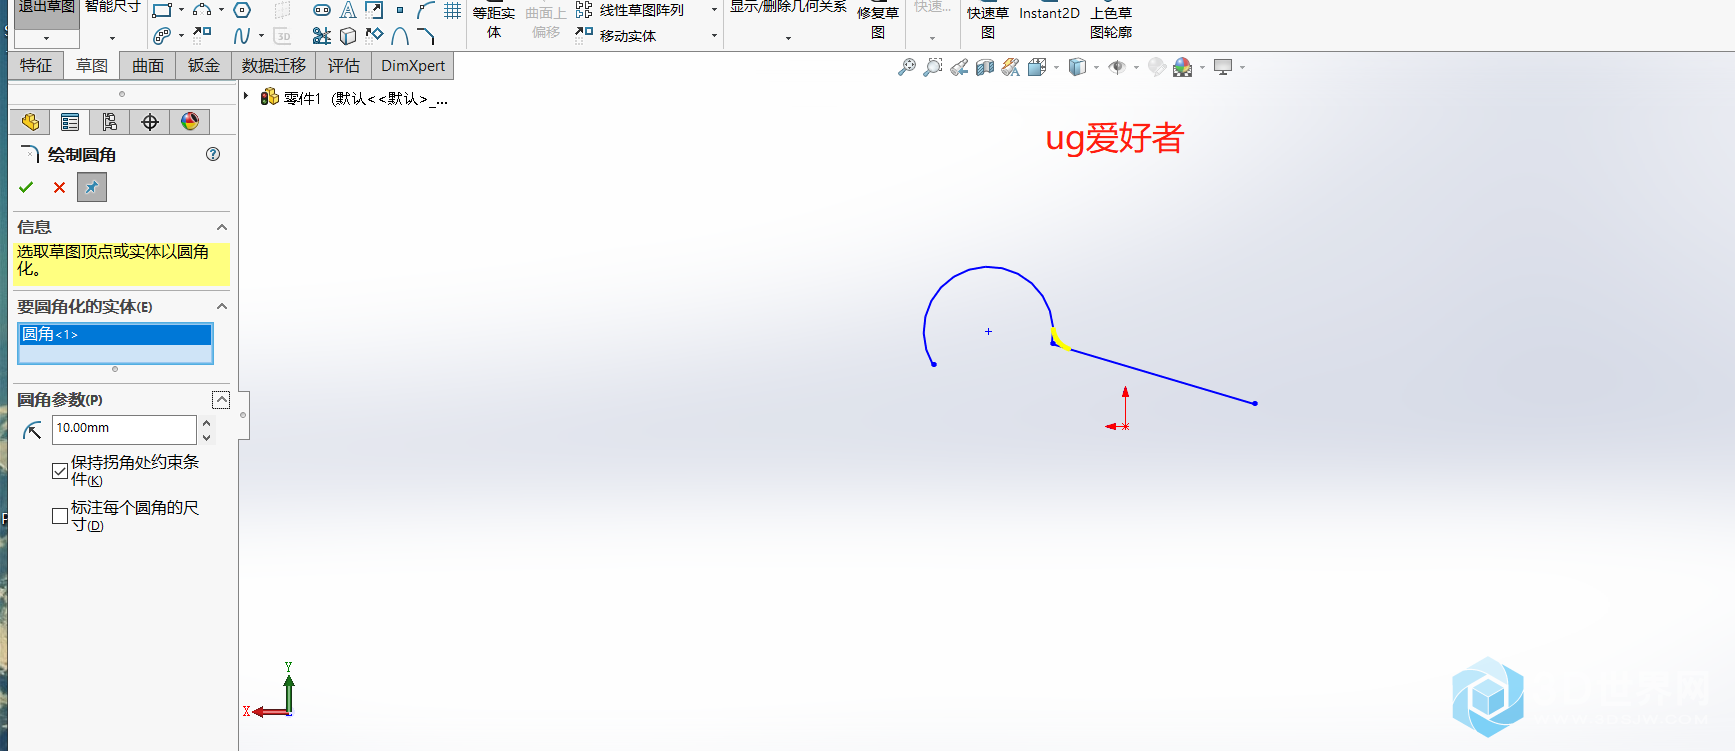
Task: Click the 等距实体 offset button
Action: click(494, 22)
